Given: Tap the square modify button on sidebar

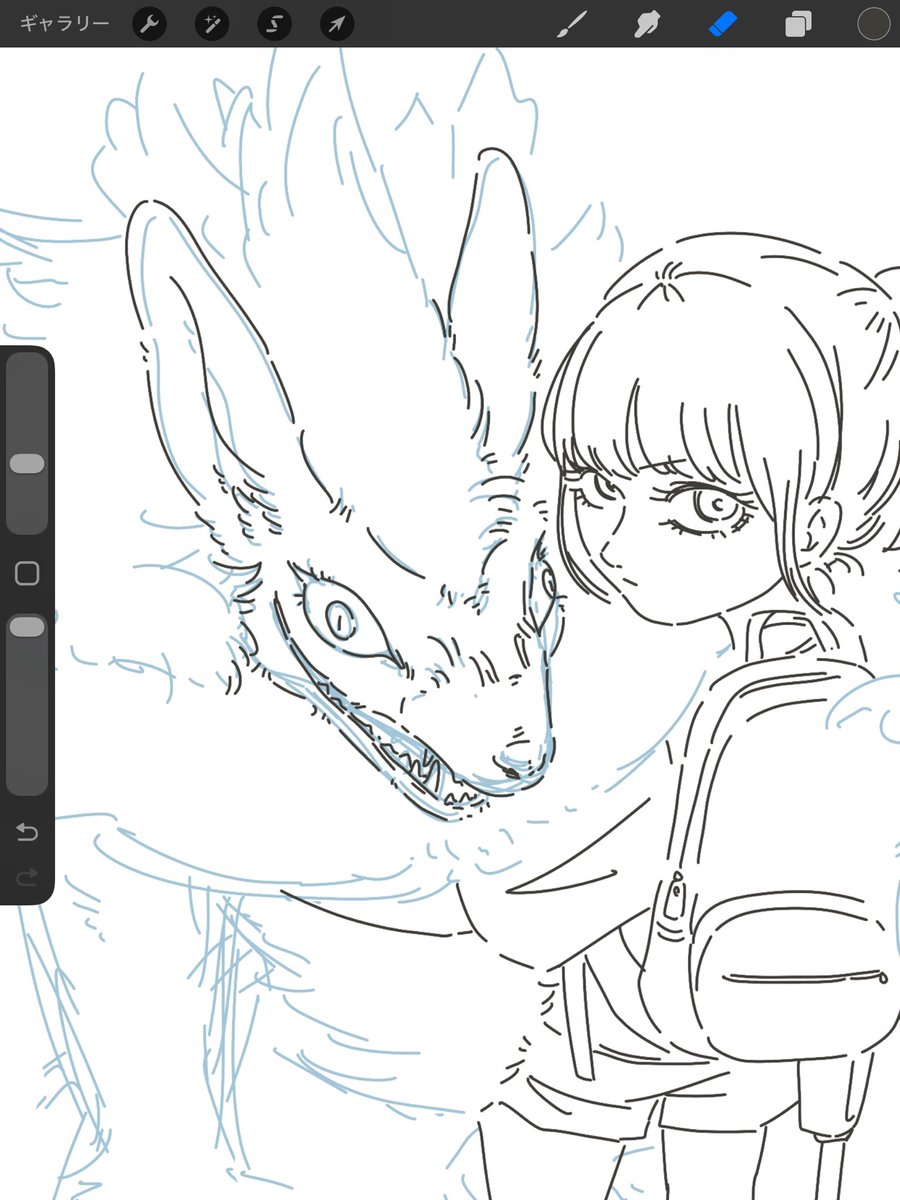Looking at the screenshot, I should 27,573.
